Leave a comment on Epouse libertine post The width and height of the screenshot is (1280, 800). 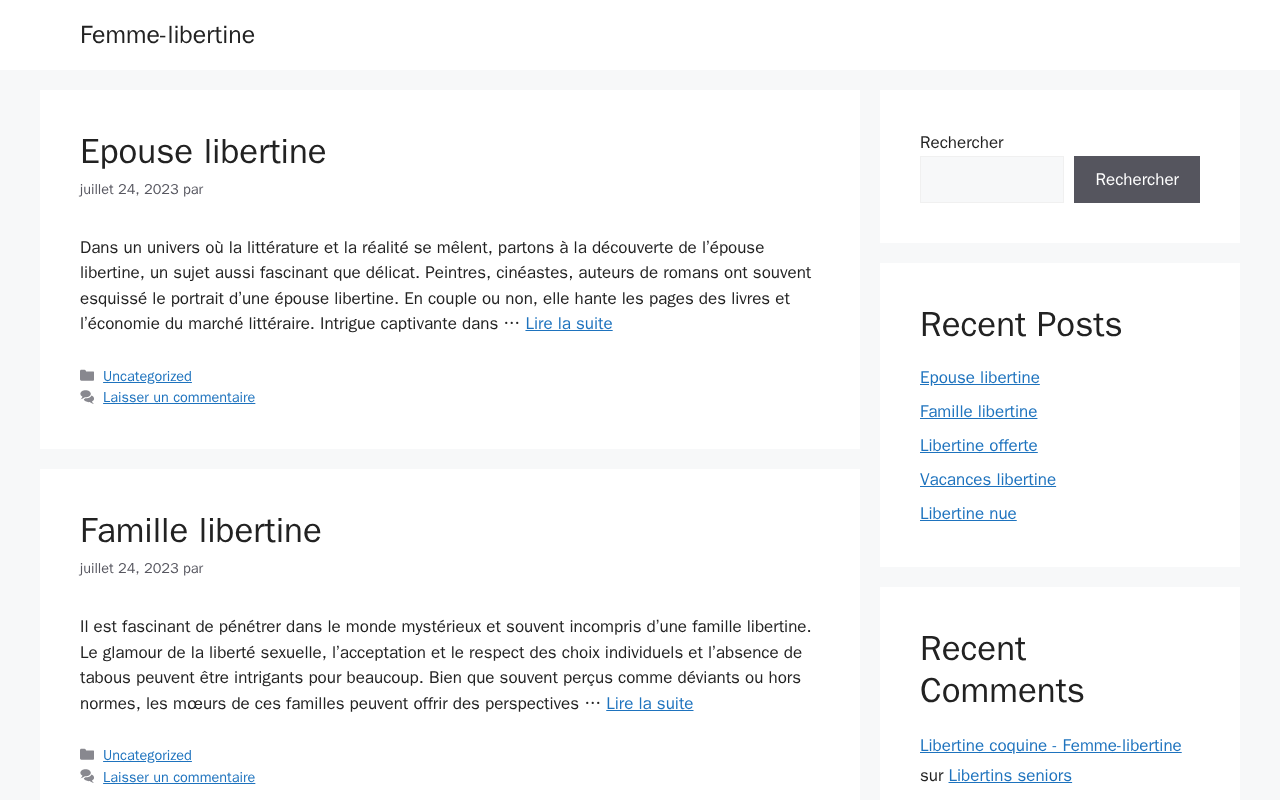[x=179, y=397]
